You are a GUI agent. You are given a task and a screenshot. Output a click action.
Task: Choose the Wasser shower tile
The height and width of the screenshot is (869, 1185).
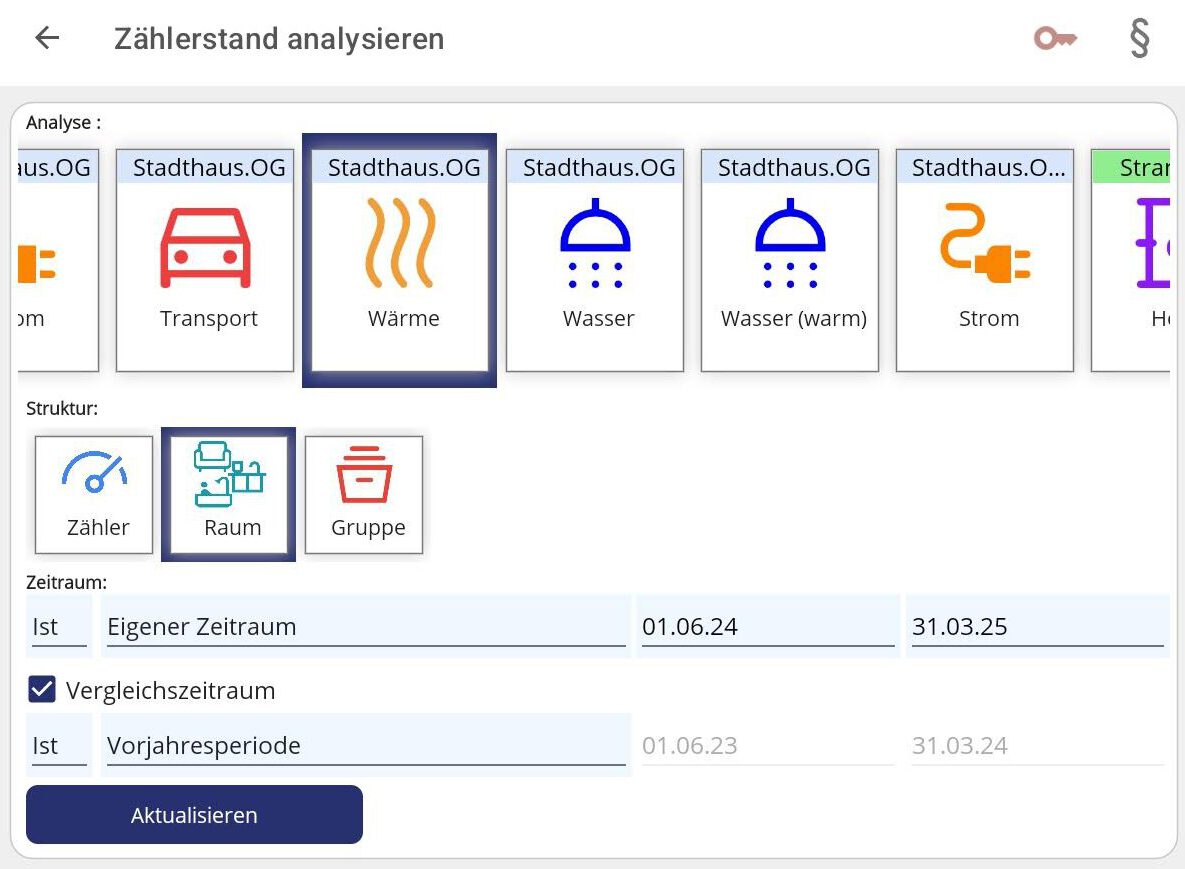pos(595,261)
